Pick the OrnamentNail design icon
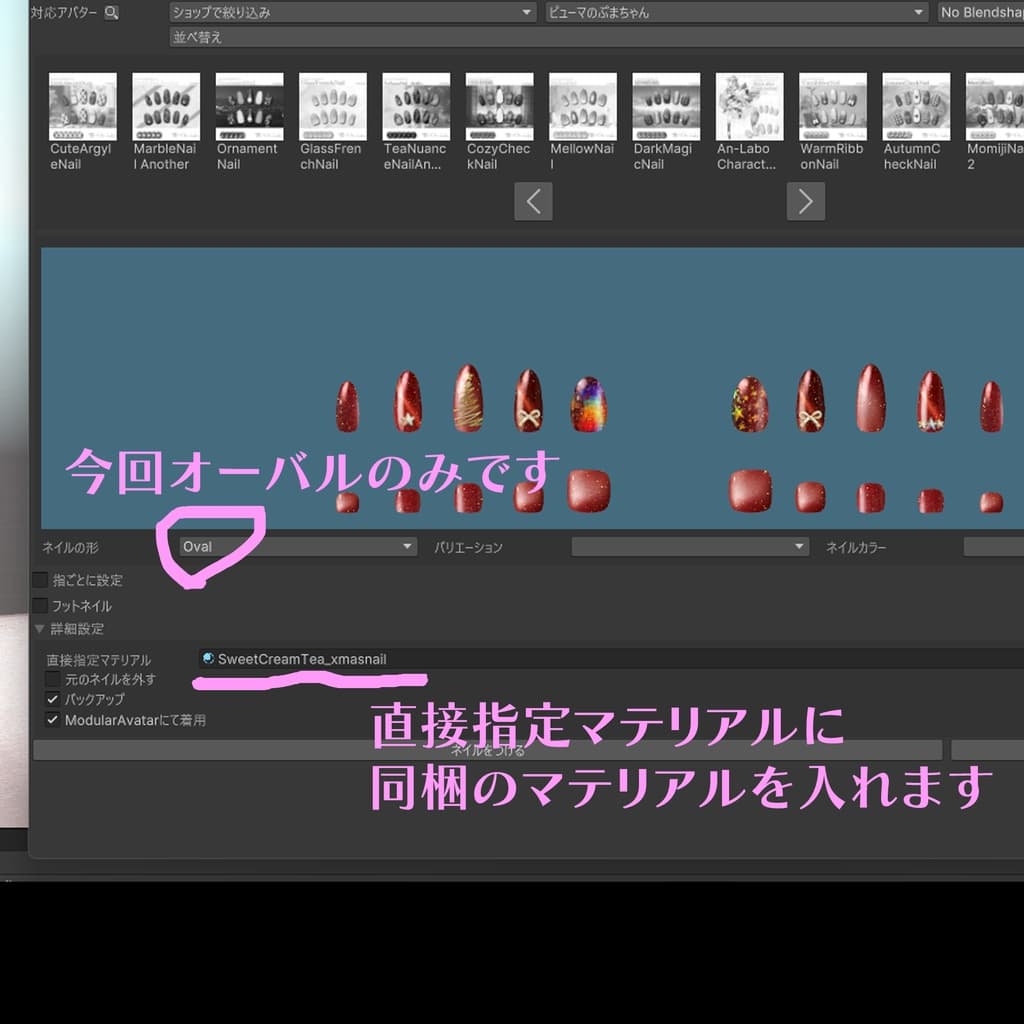 (x=249, y=107)
